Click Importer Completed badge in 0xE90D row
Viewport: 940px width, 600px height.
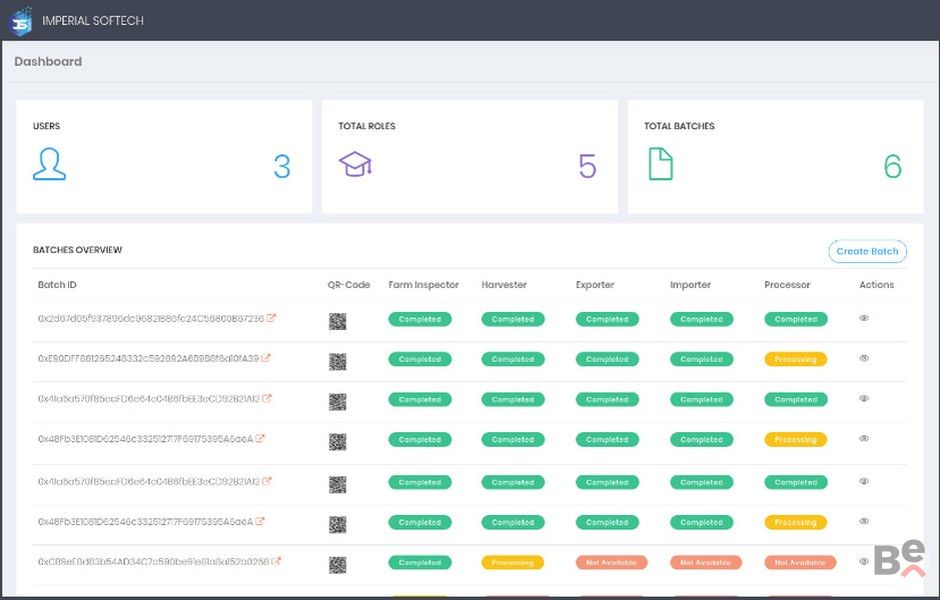[x=701, y=360]
